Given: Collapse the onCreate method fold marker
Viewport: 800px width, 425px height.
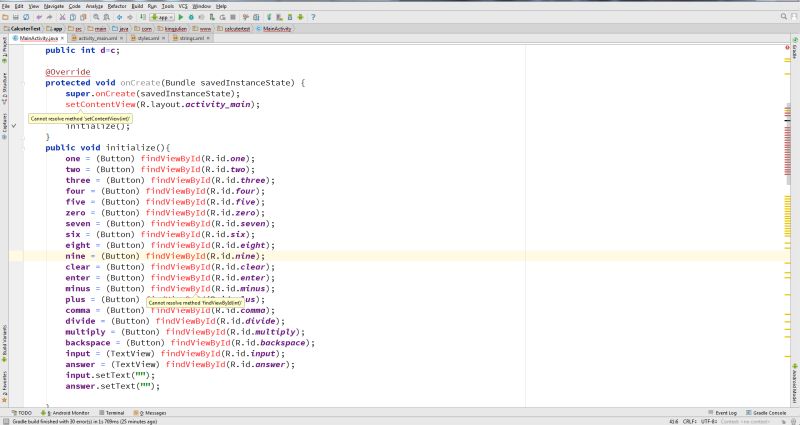Looking at the screenshot, I should coord(23,83).
